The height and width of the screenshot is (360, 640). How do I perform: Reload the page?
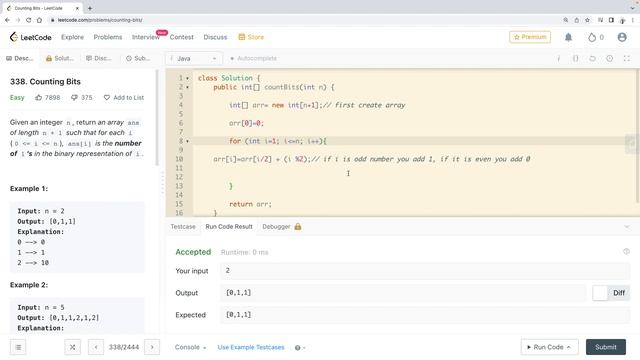(29, 20)
